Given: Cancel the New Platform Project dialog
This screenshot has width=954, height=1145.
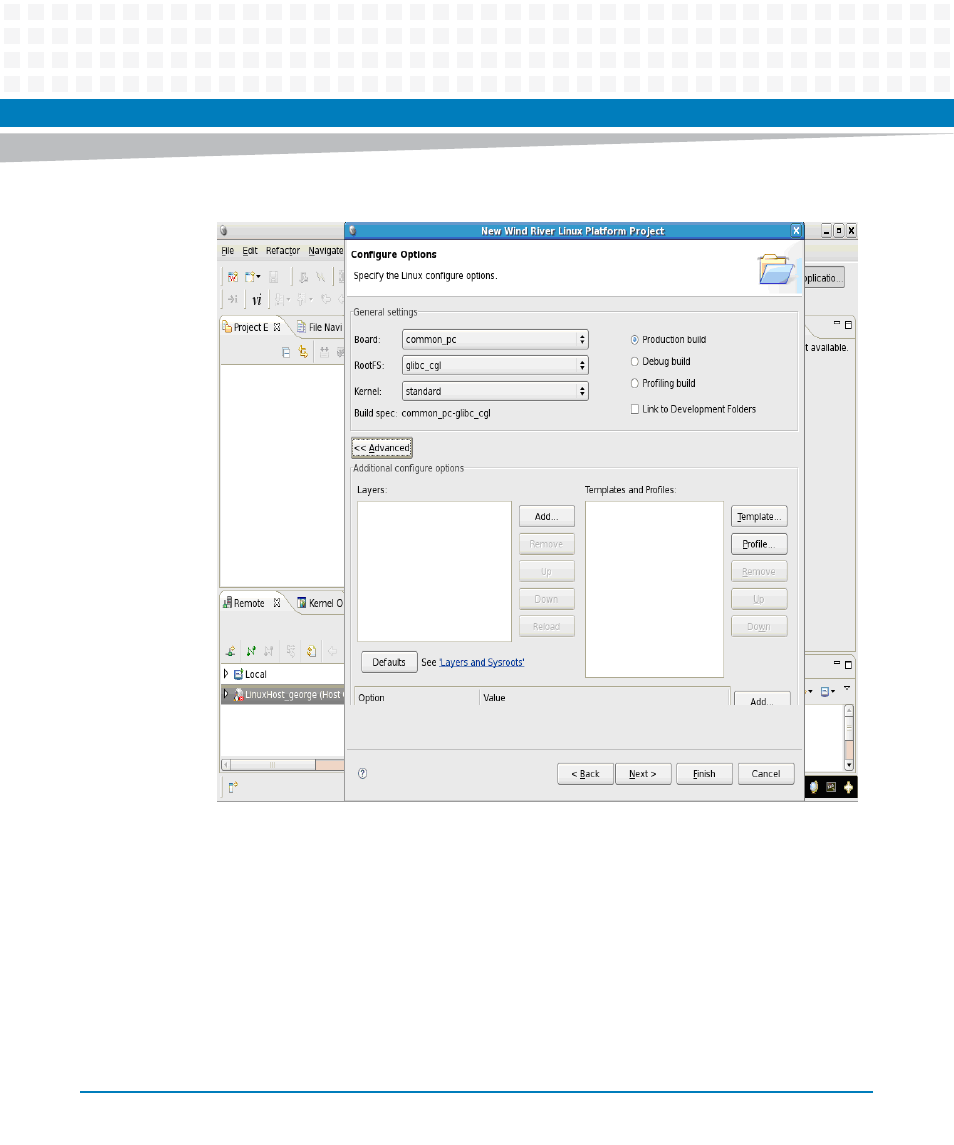Looking at the screenshot, I should (x=766, y=774).
